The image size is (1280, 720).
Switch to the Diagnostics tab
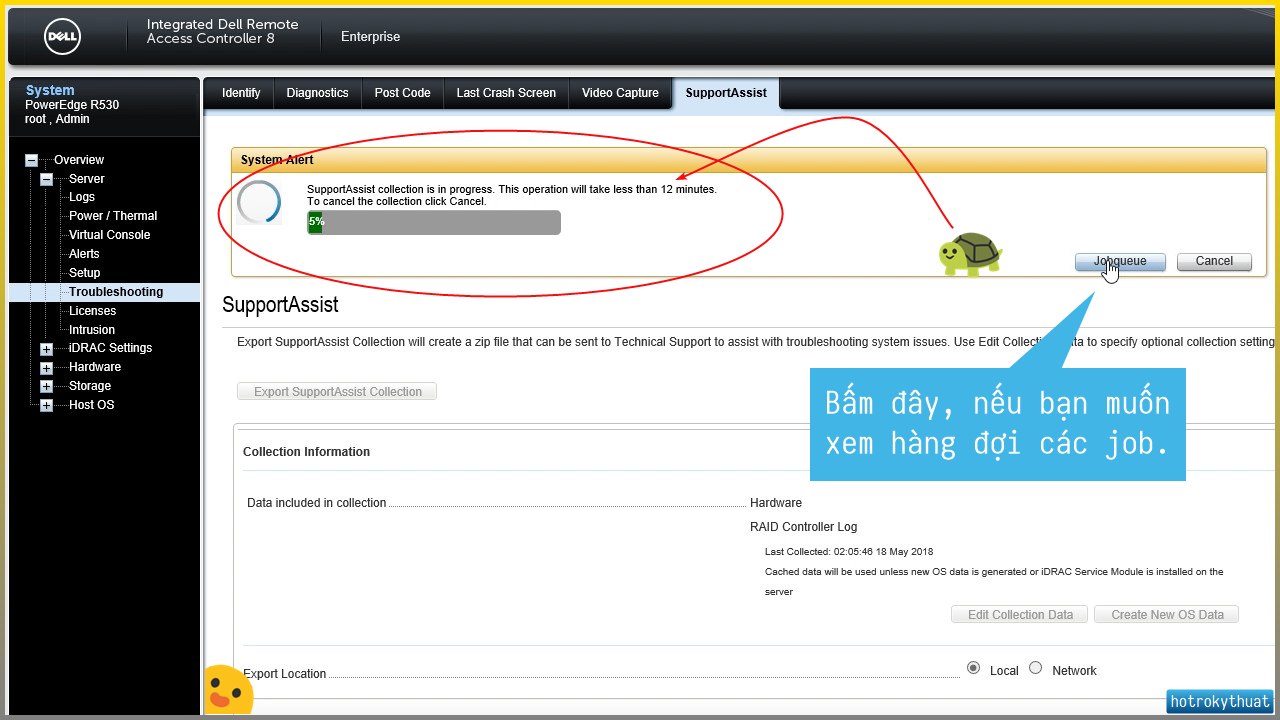317,93
